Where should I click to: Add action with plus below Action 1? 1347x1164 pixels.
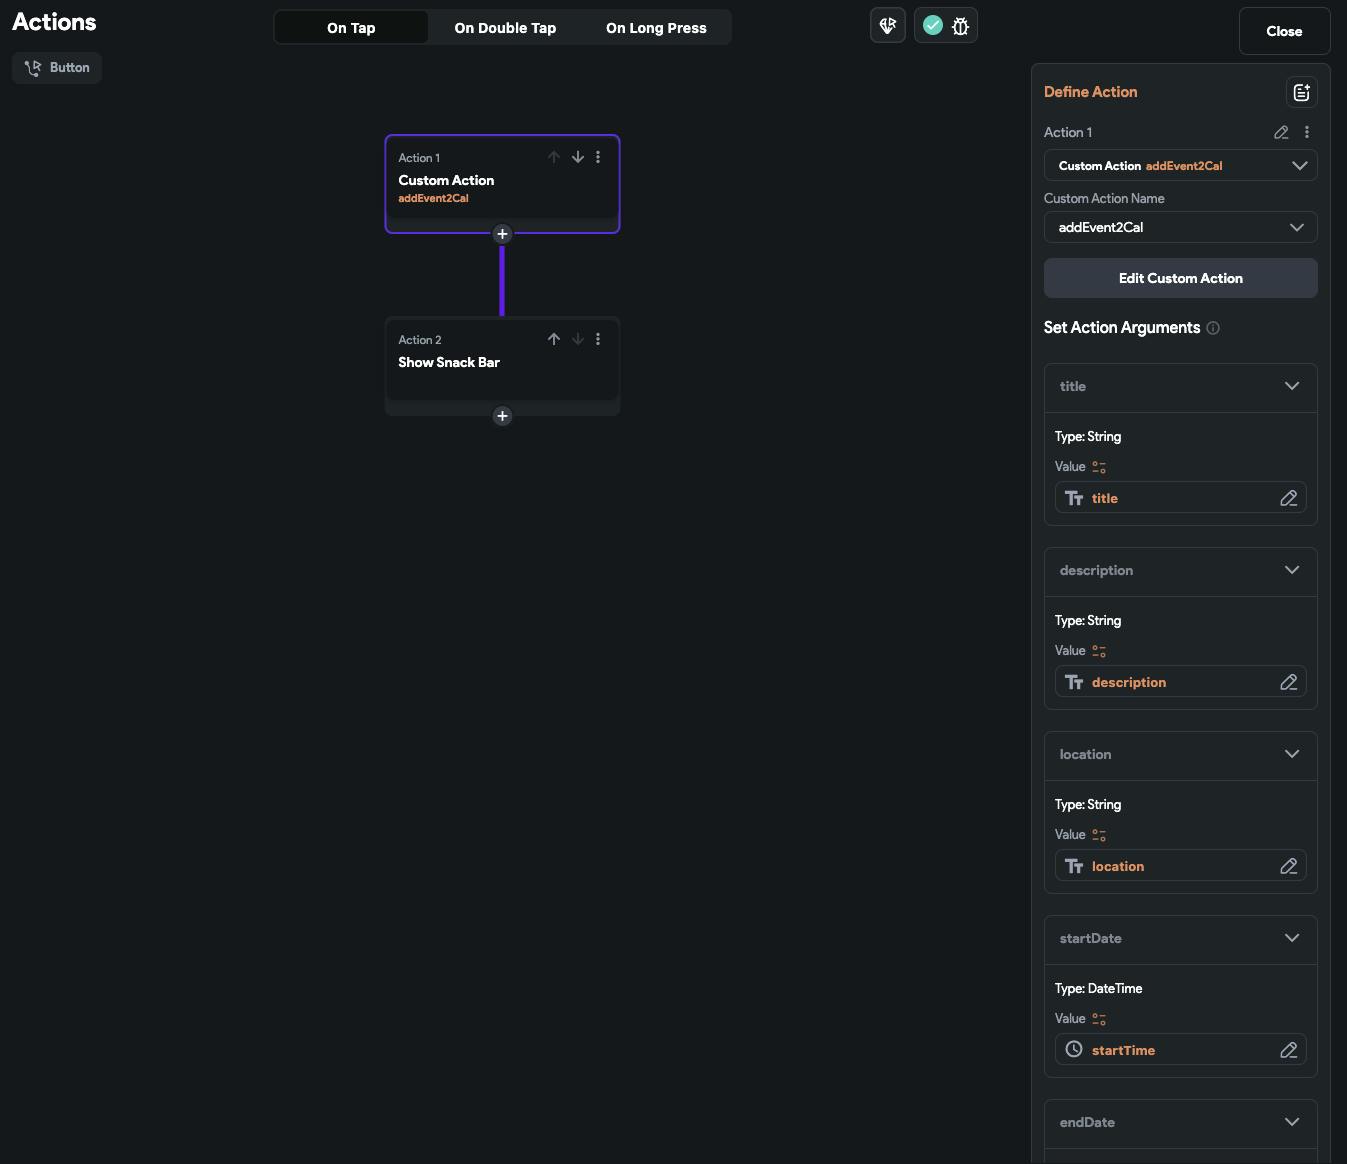[x=502, y=234]
